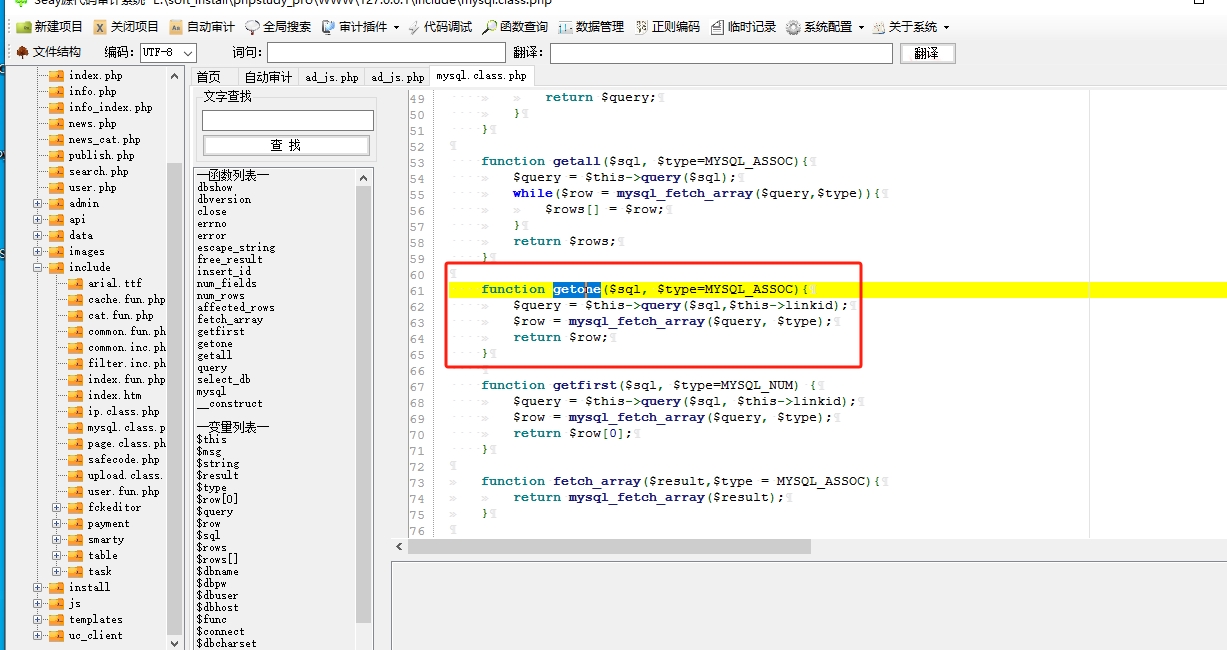Open the 代码调试 (Code Debug) tool

[x=440, y=27]
